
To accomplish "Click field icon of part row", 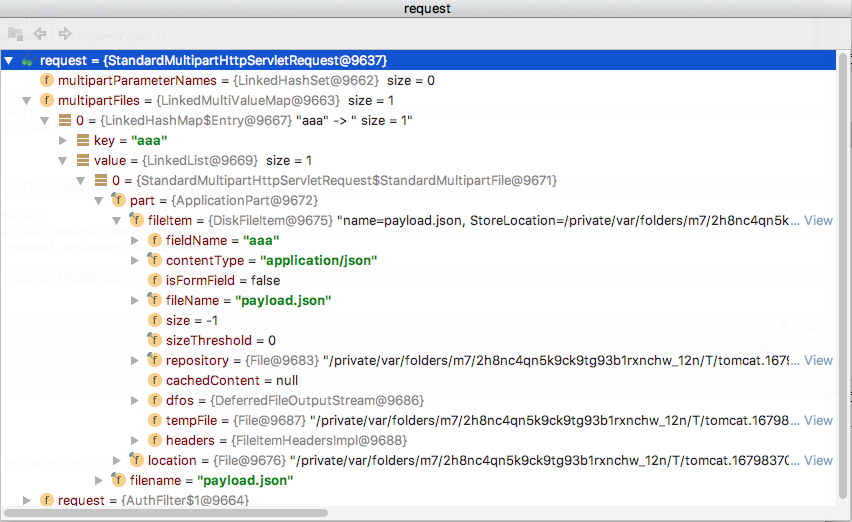I will pyautogui.click(x=118, y=200).
